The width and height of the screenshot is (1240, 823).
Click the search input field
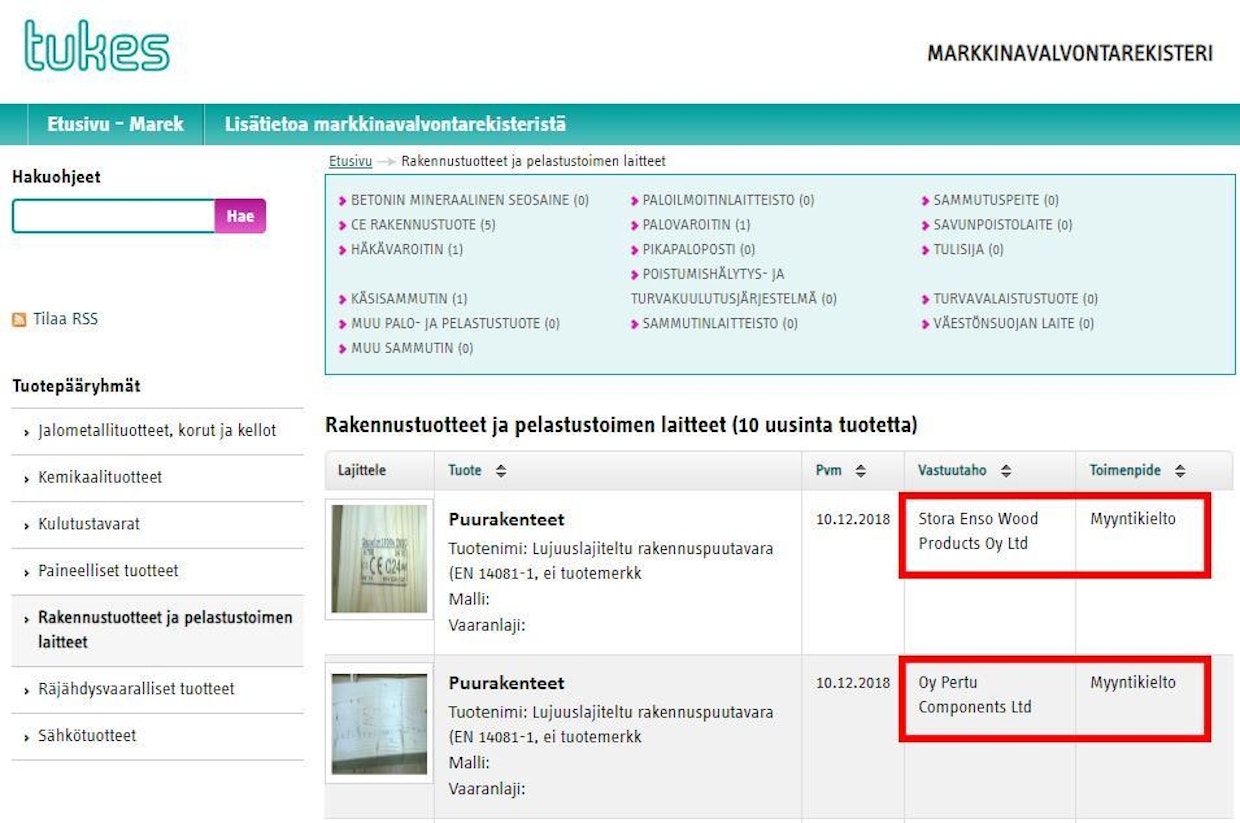coord(113,216)
